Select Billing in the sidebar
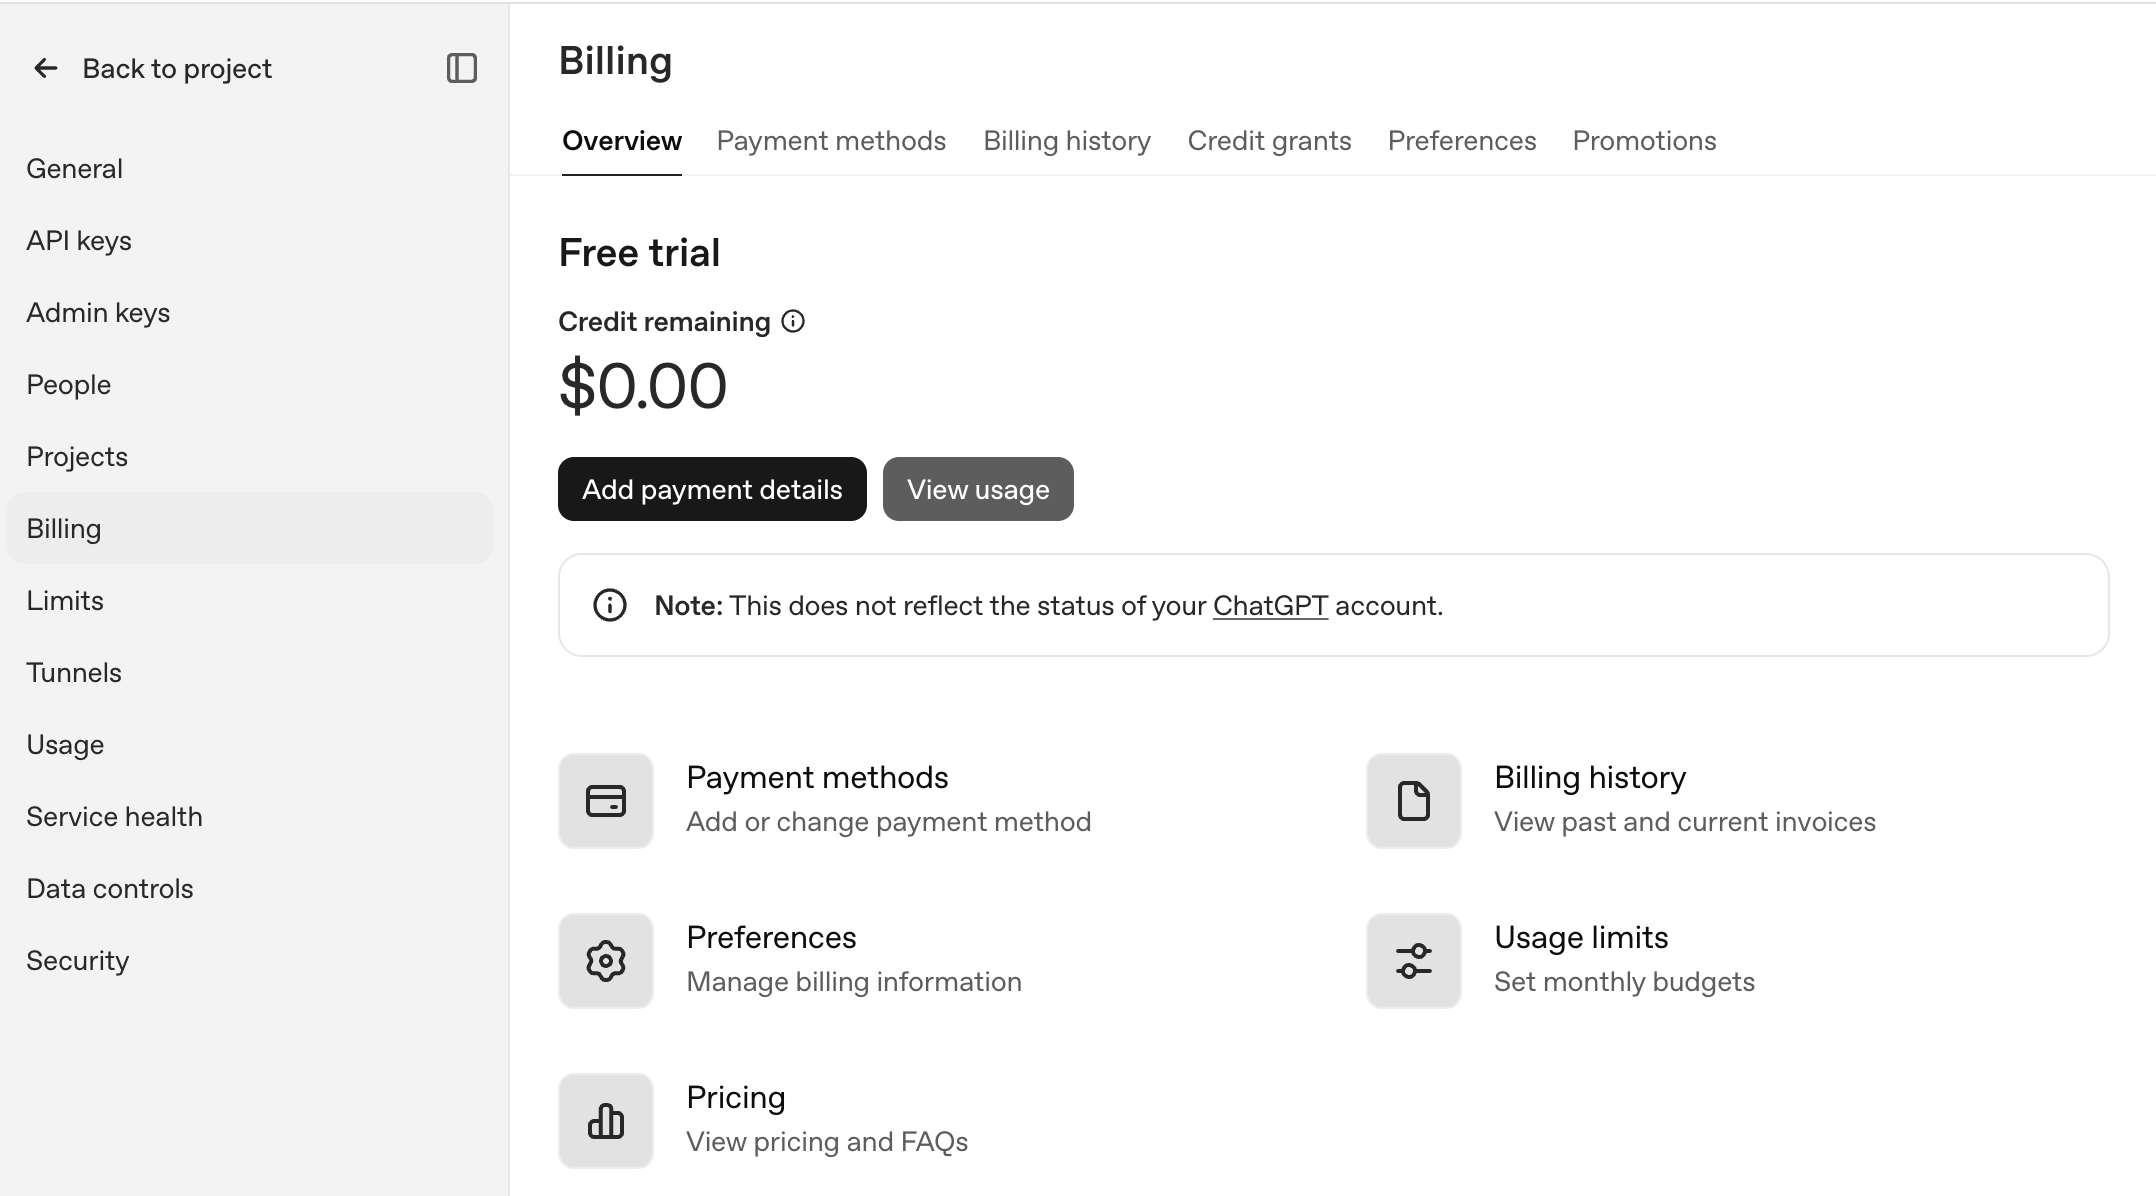This screenshot has height=1196, width=2156. (250, 528)
